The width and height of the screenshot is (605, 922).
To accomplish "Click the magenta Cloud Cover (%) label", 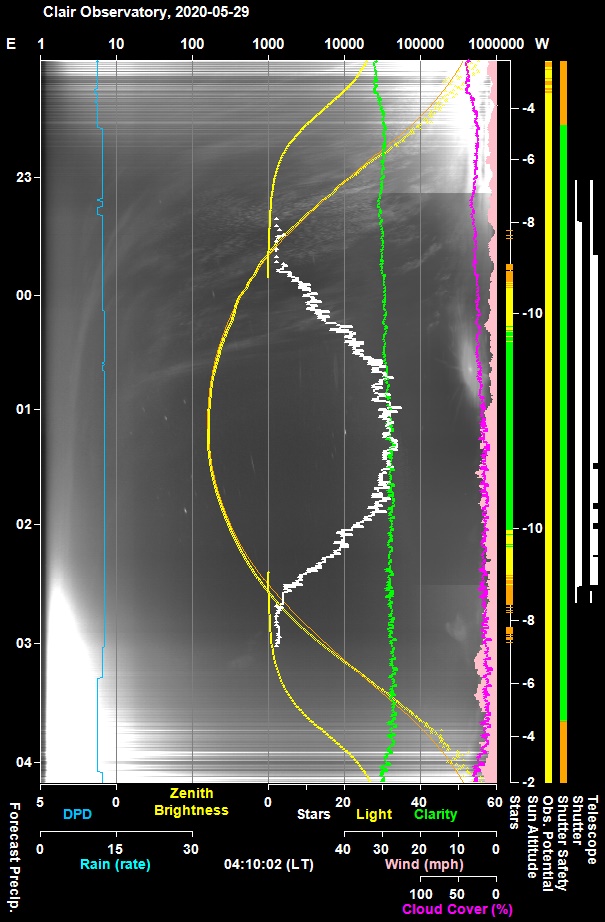I will point(457,909).
